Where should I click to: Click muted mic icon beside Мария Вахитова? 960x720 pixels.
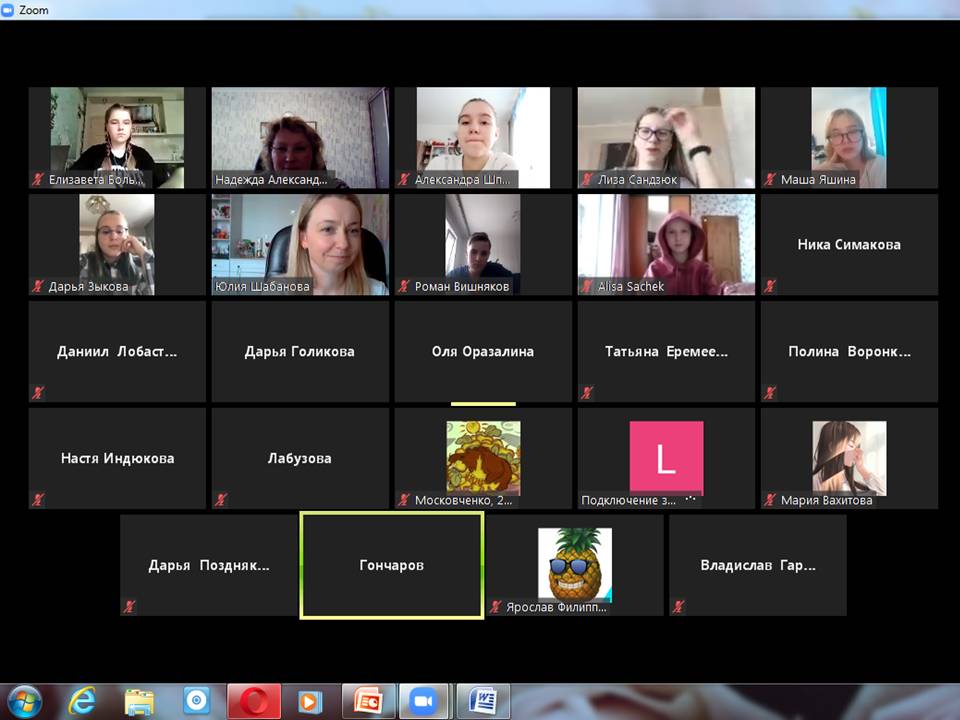coord(771,500)
